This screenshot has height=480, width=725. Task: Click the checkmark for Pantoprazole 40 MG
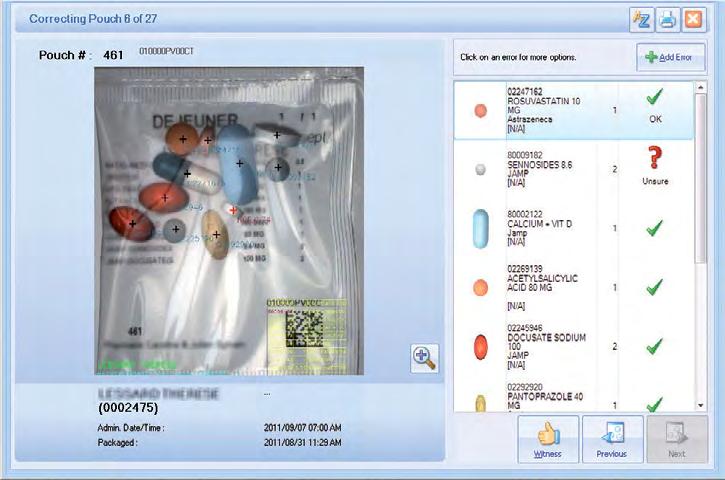pos(654,404)
